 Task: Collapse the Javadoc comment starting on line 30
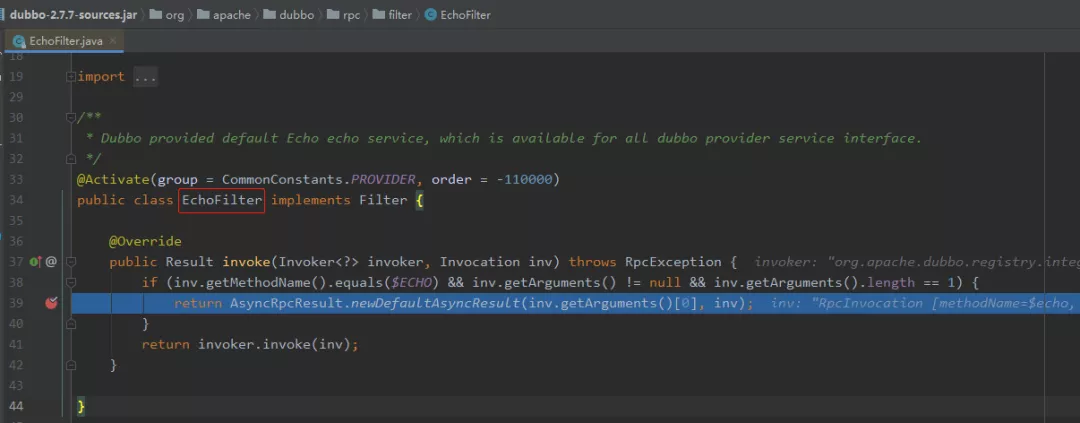[70, 118]
